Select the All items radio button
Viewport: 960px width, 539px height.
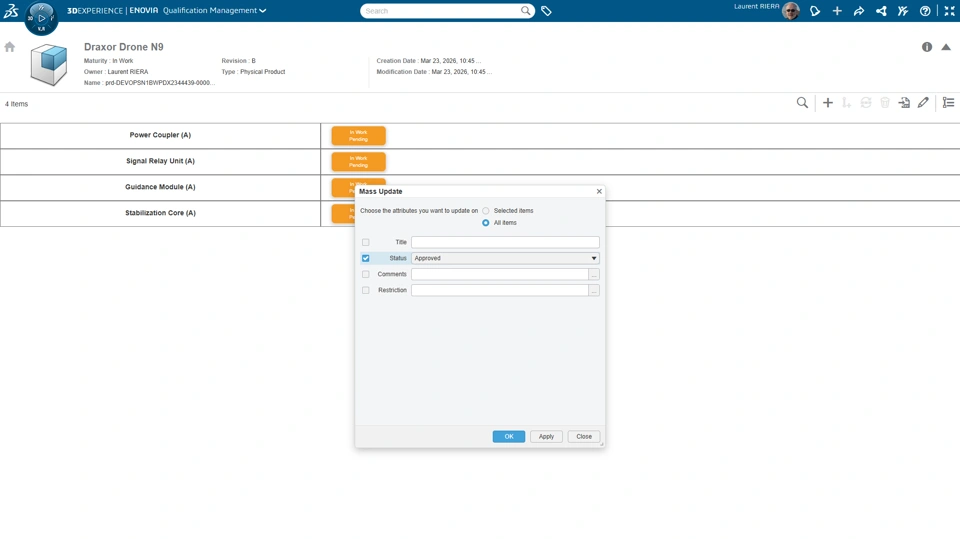[486, 223]
